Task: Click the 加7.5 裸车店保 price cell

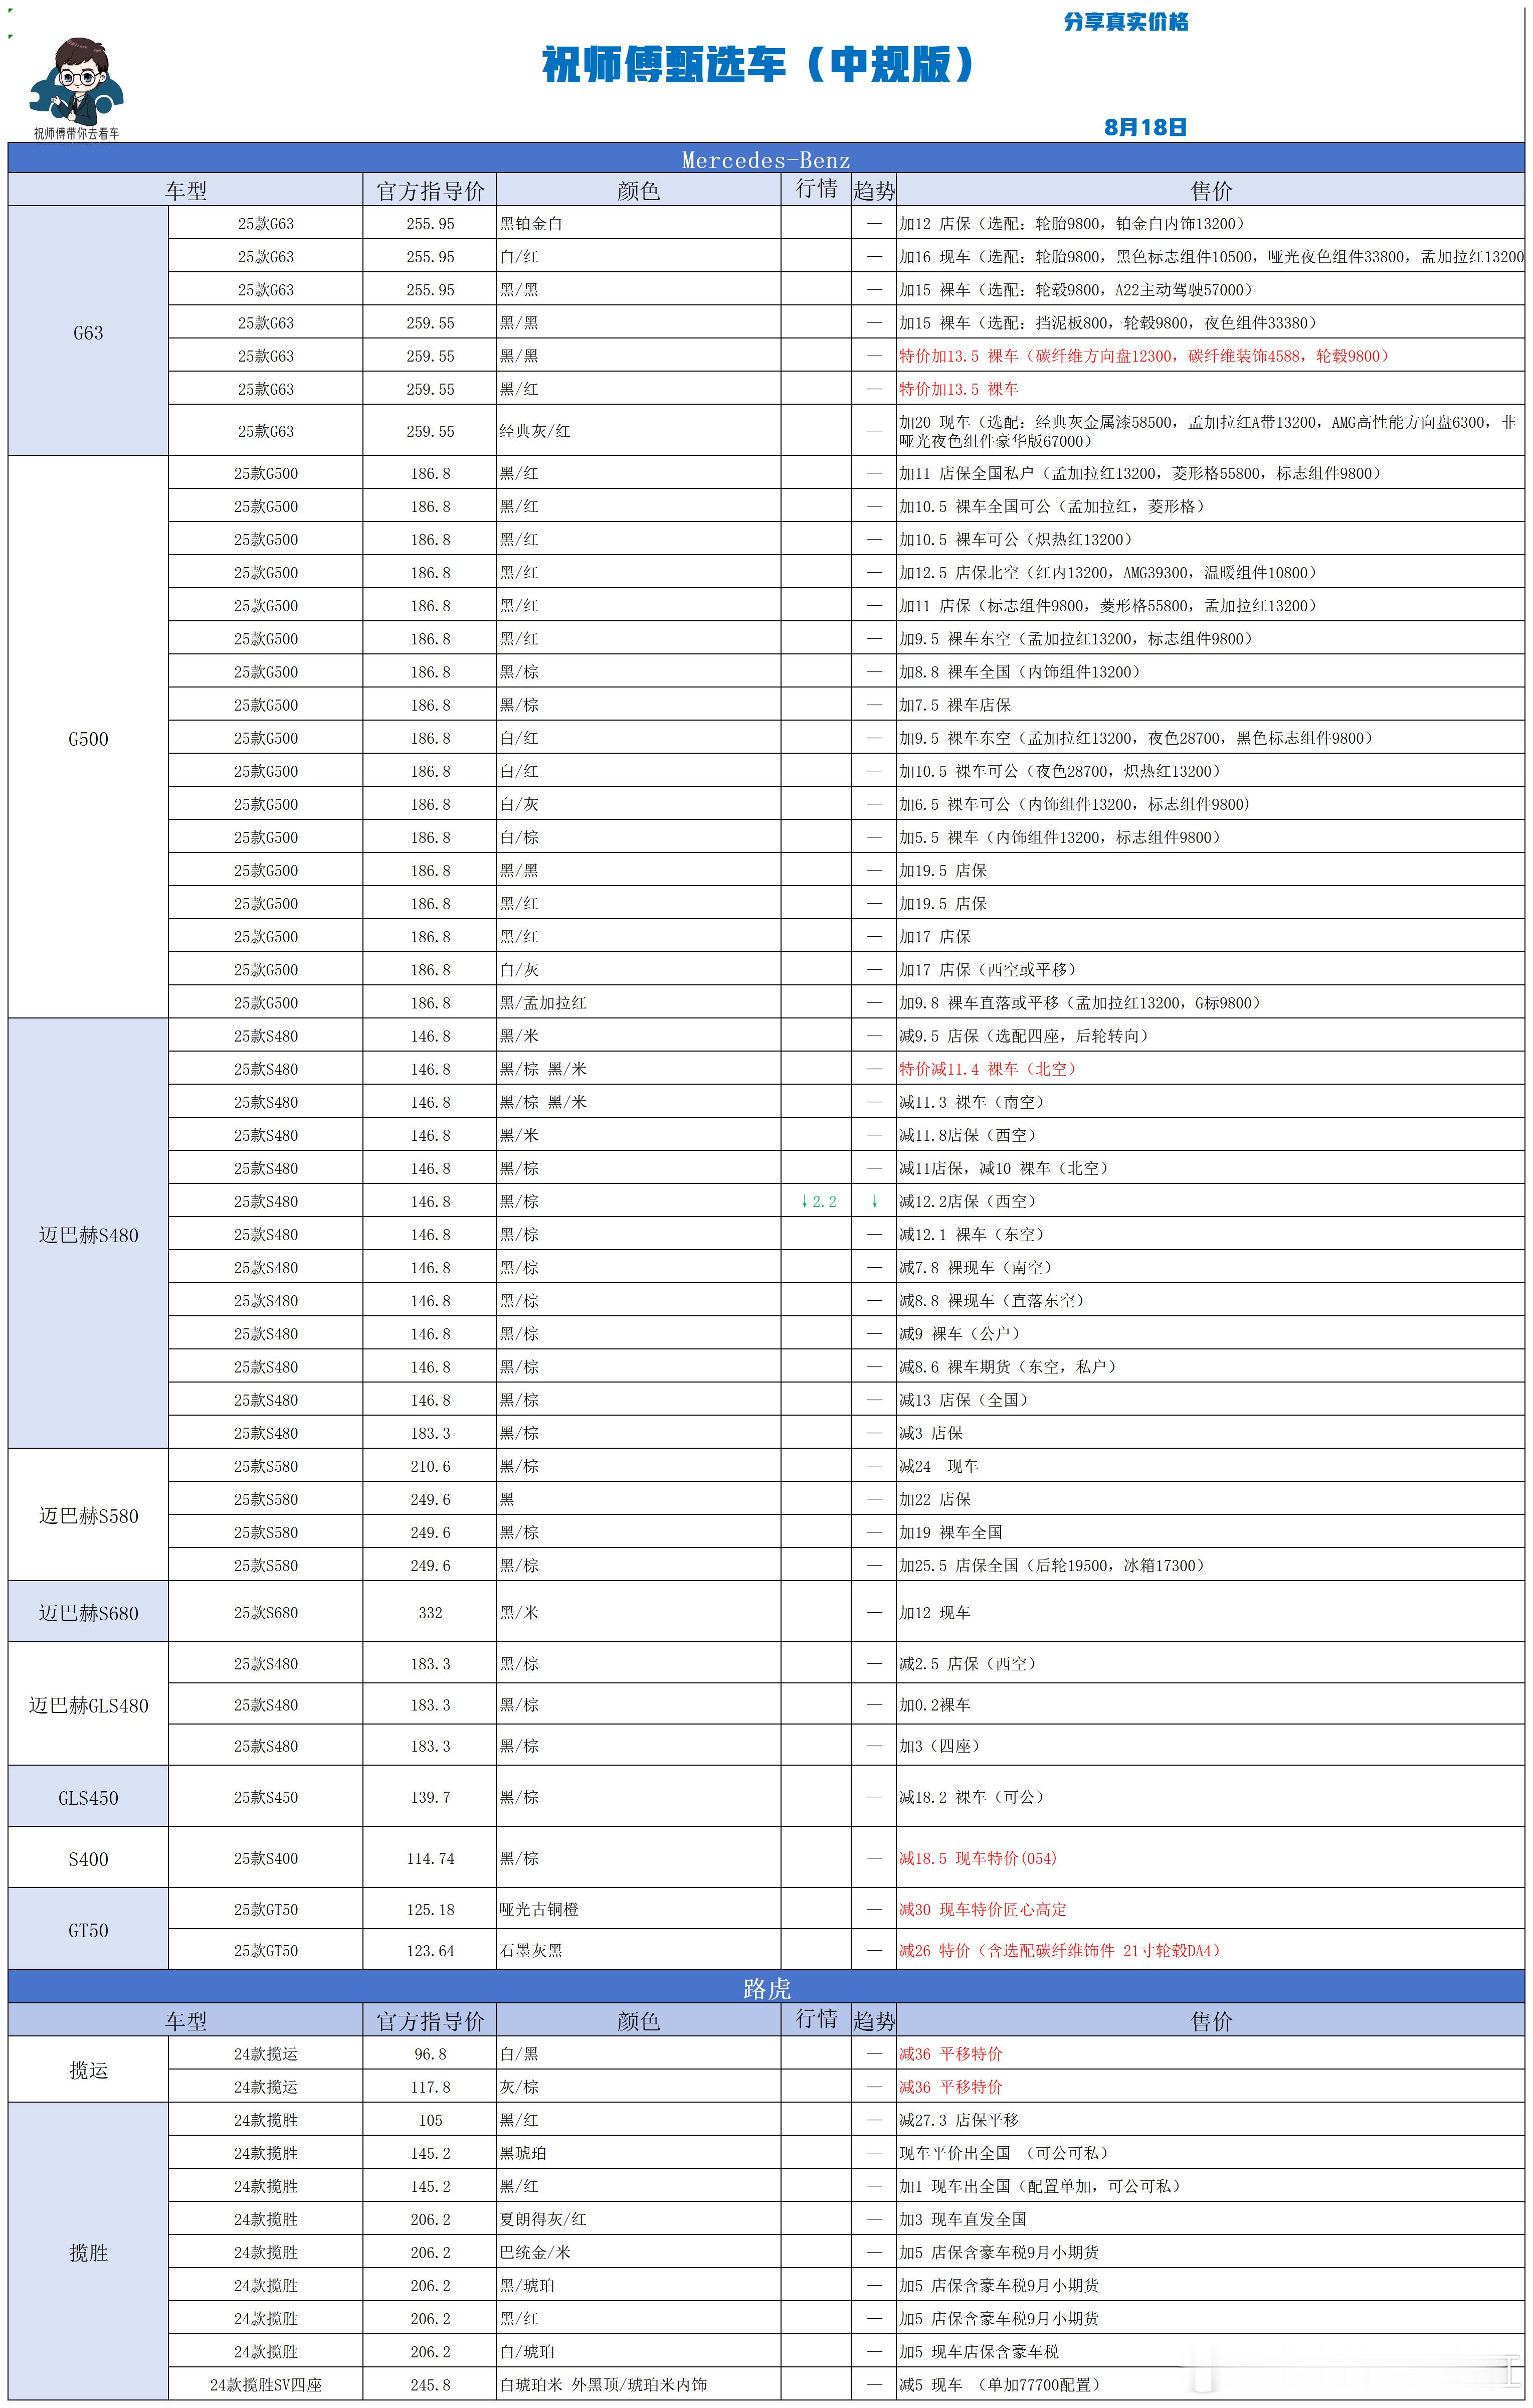Action: click(x=1210, y=704)
